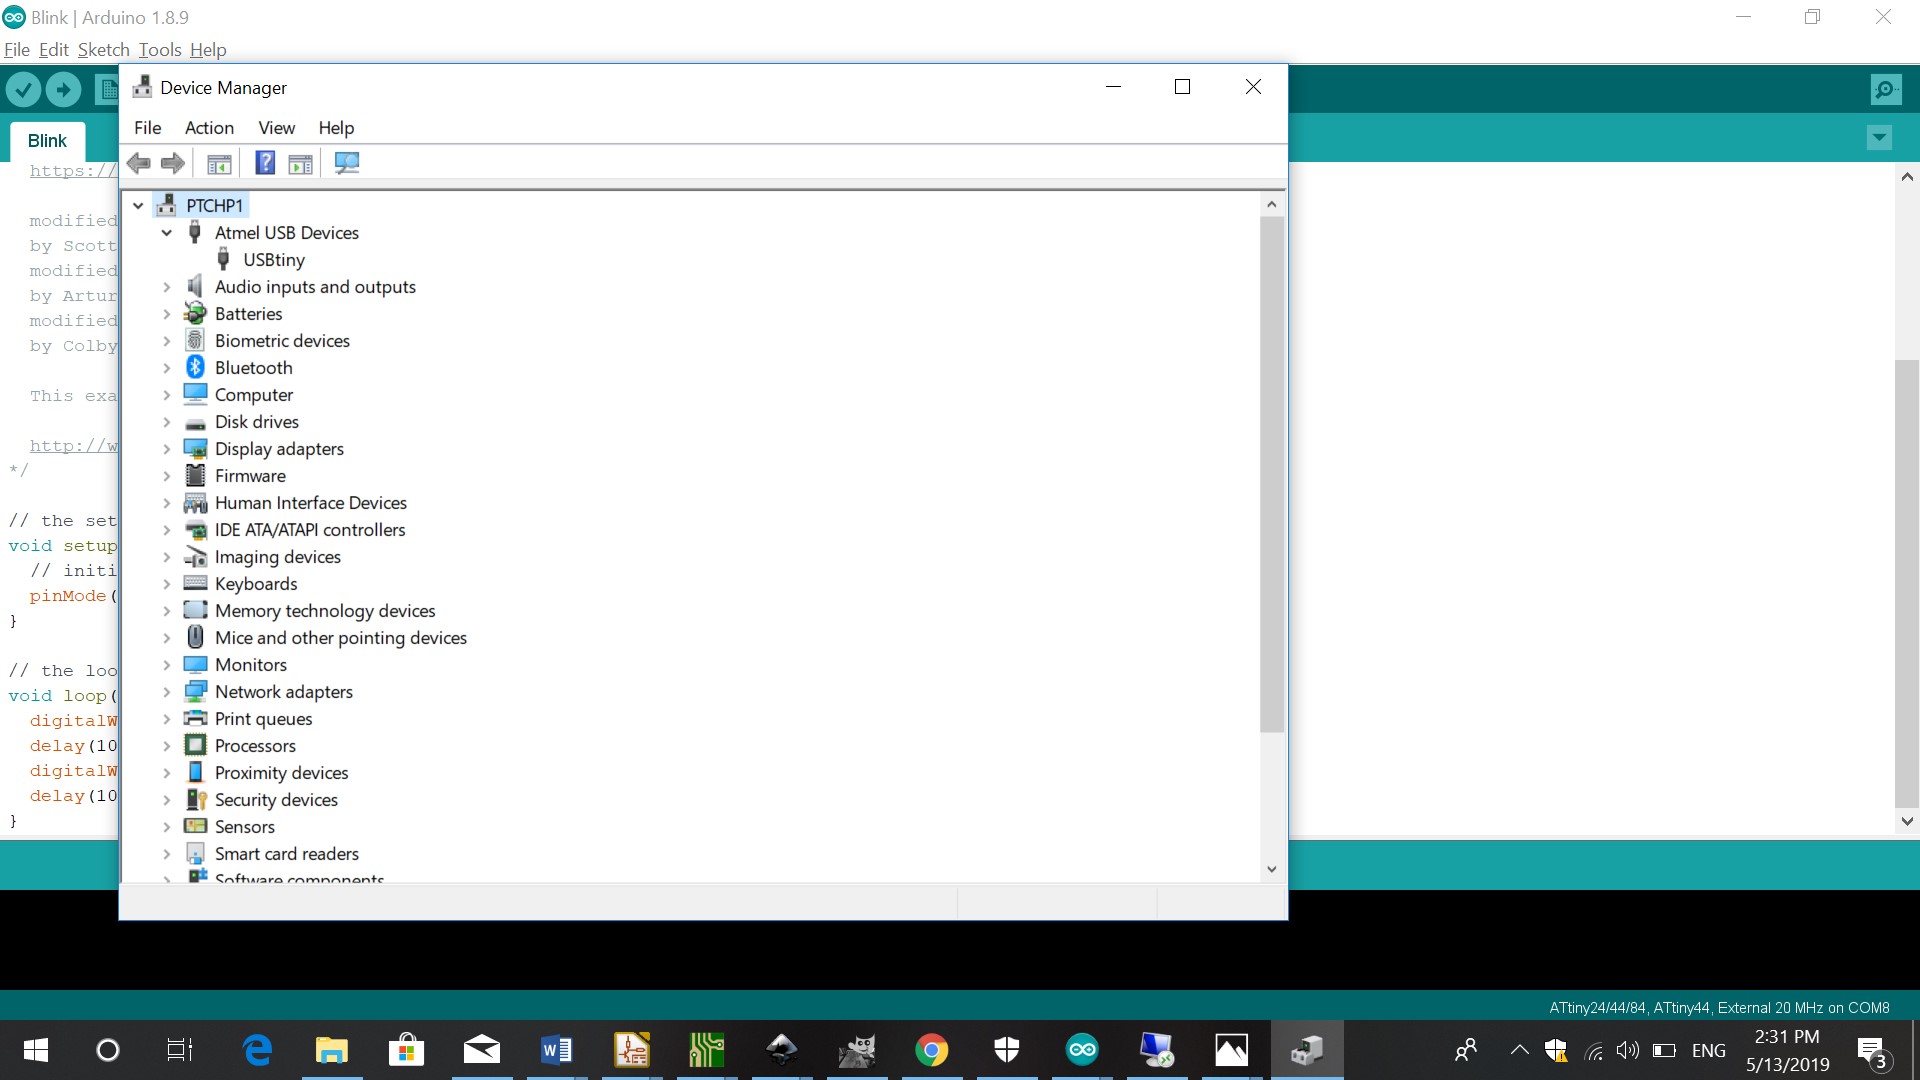This screenshot has width=1920, height=1080.
Task: Click the Arduino Verify checkmark button
Action: 23,90
